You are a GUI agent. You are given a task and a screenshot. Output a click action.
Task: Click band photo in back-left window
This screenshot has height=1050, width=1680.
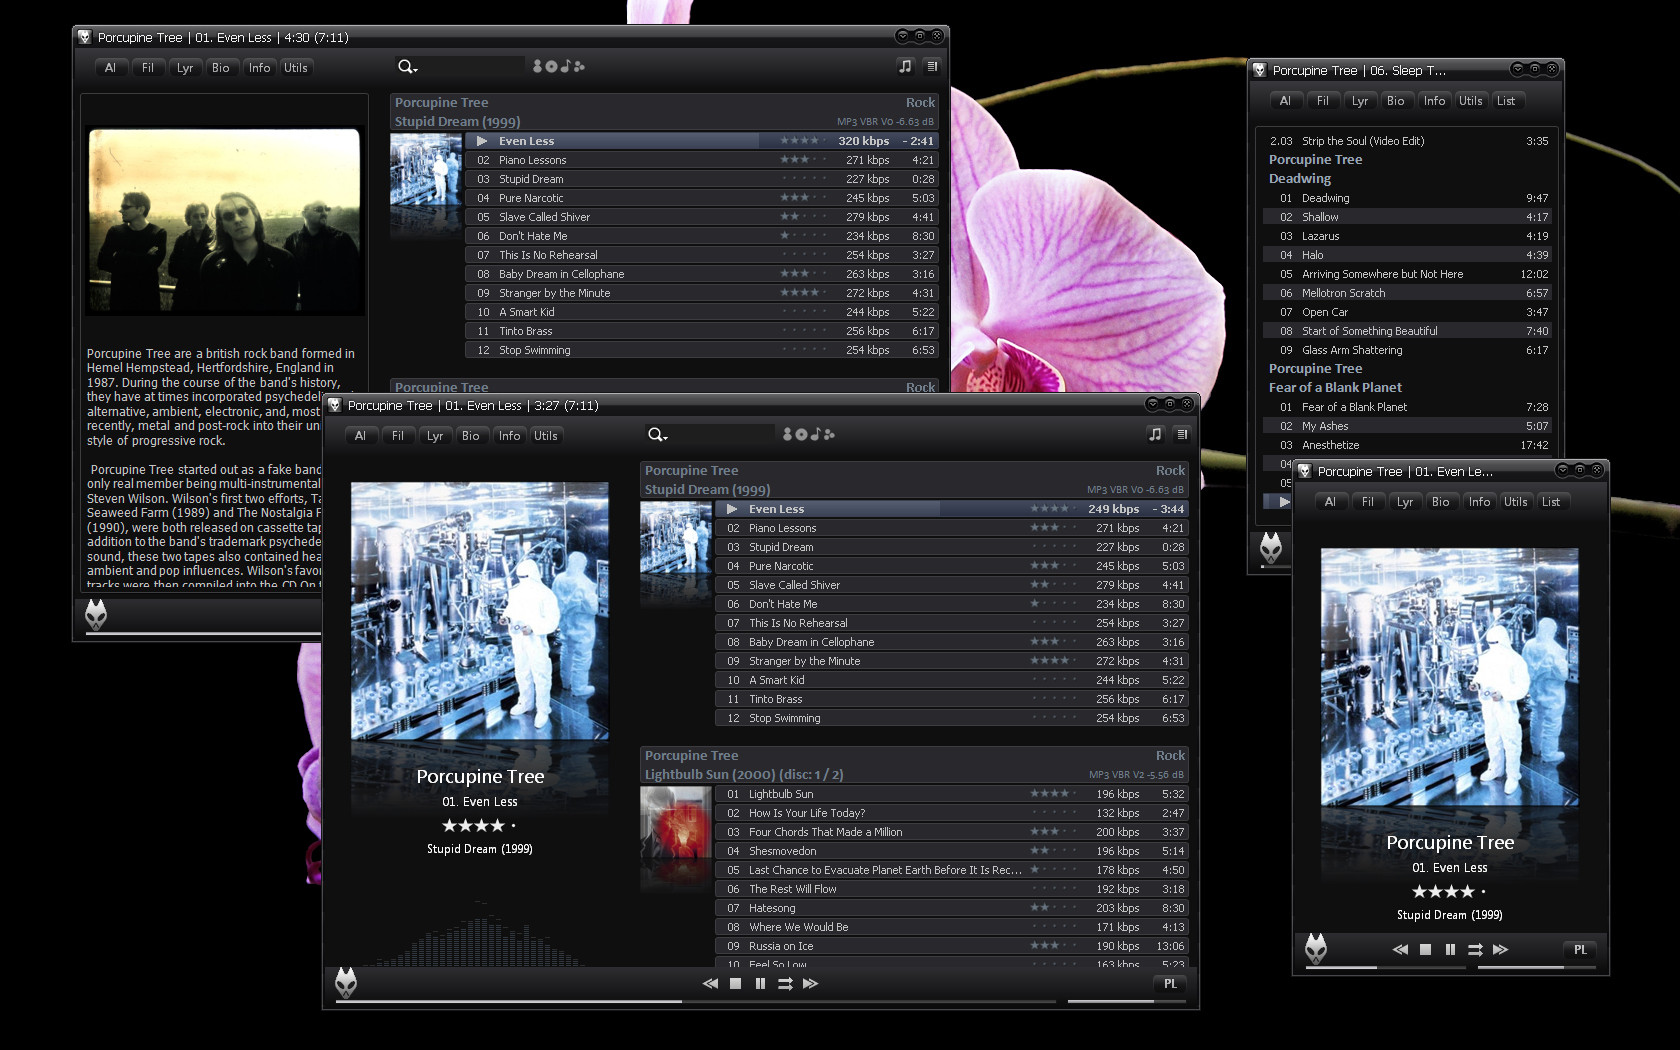[x=224, y=220]
